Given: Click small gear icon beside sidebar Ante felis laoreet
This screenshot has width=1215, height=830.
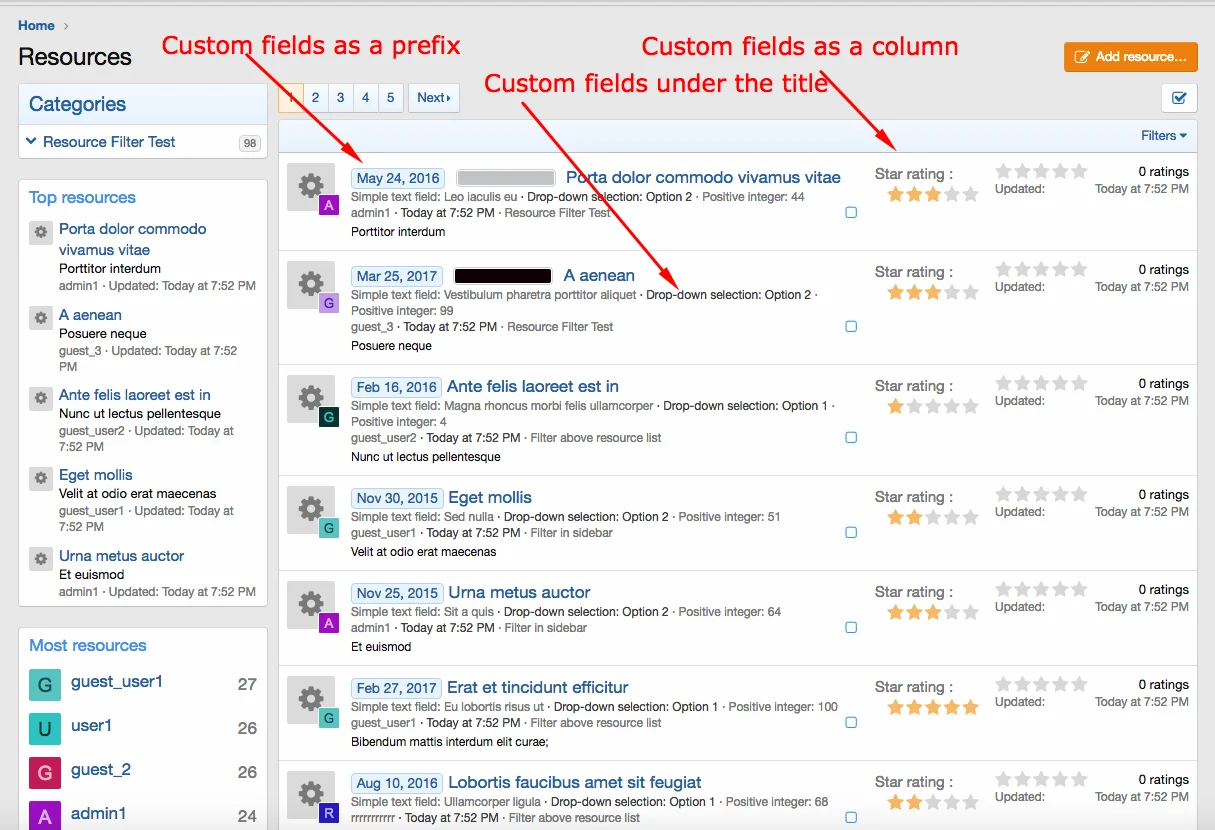Looking at the screenshot, I should 40,397.
